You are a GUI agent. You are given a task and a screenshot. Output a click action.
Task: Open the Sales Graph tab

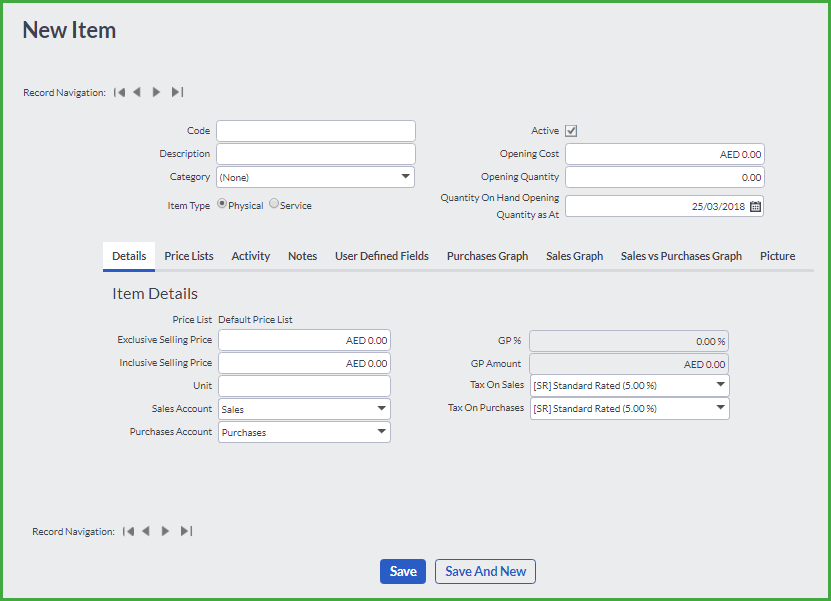coord(574,256)
